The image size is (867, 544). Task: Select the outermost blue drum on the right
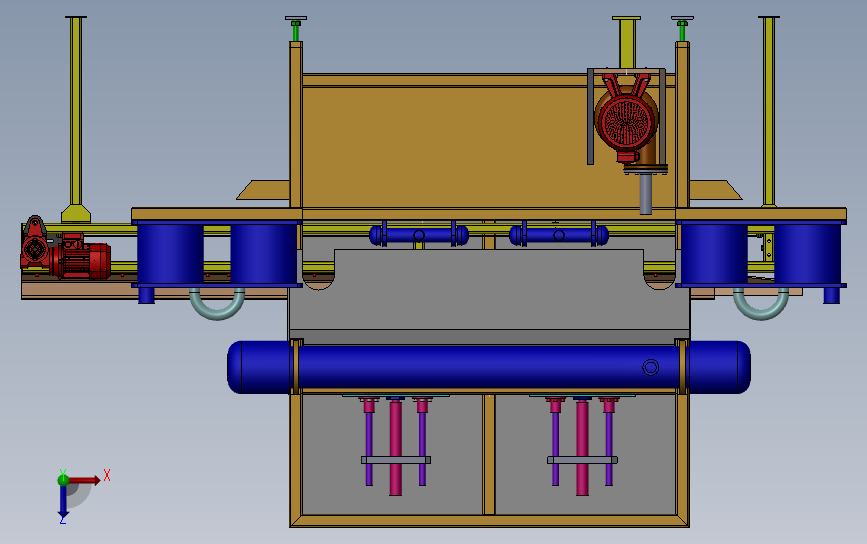(808, 254)
